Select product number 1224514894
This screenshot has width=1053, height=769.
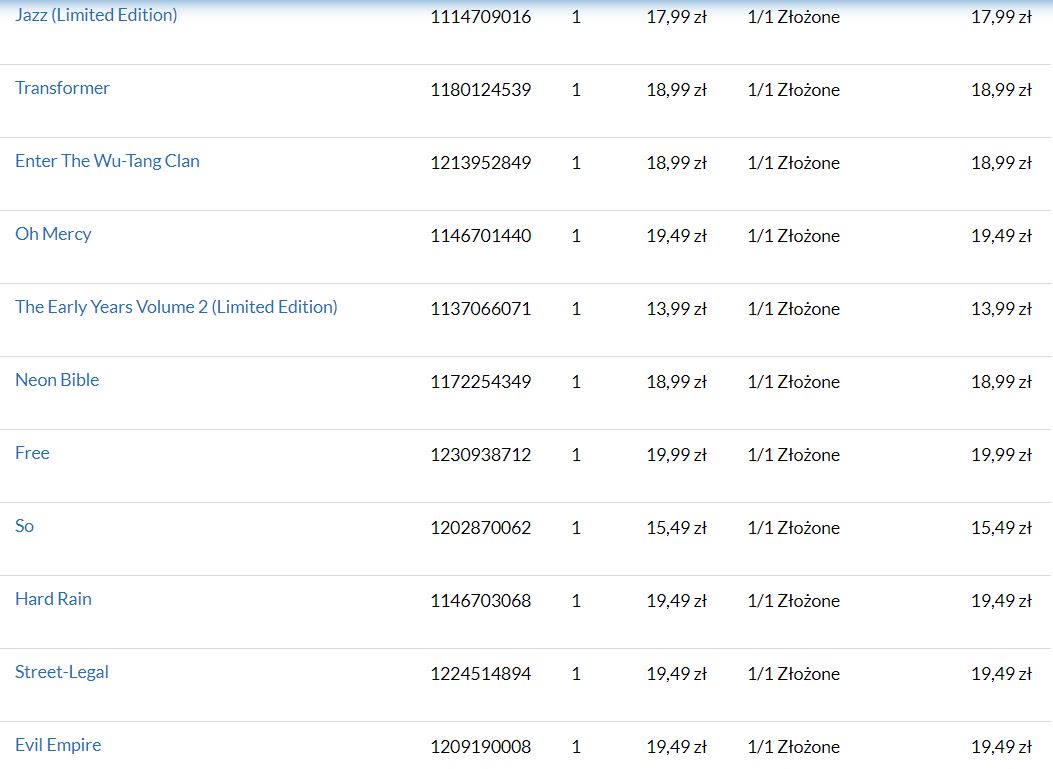[x=481, y=674]
